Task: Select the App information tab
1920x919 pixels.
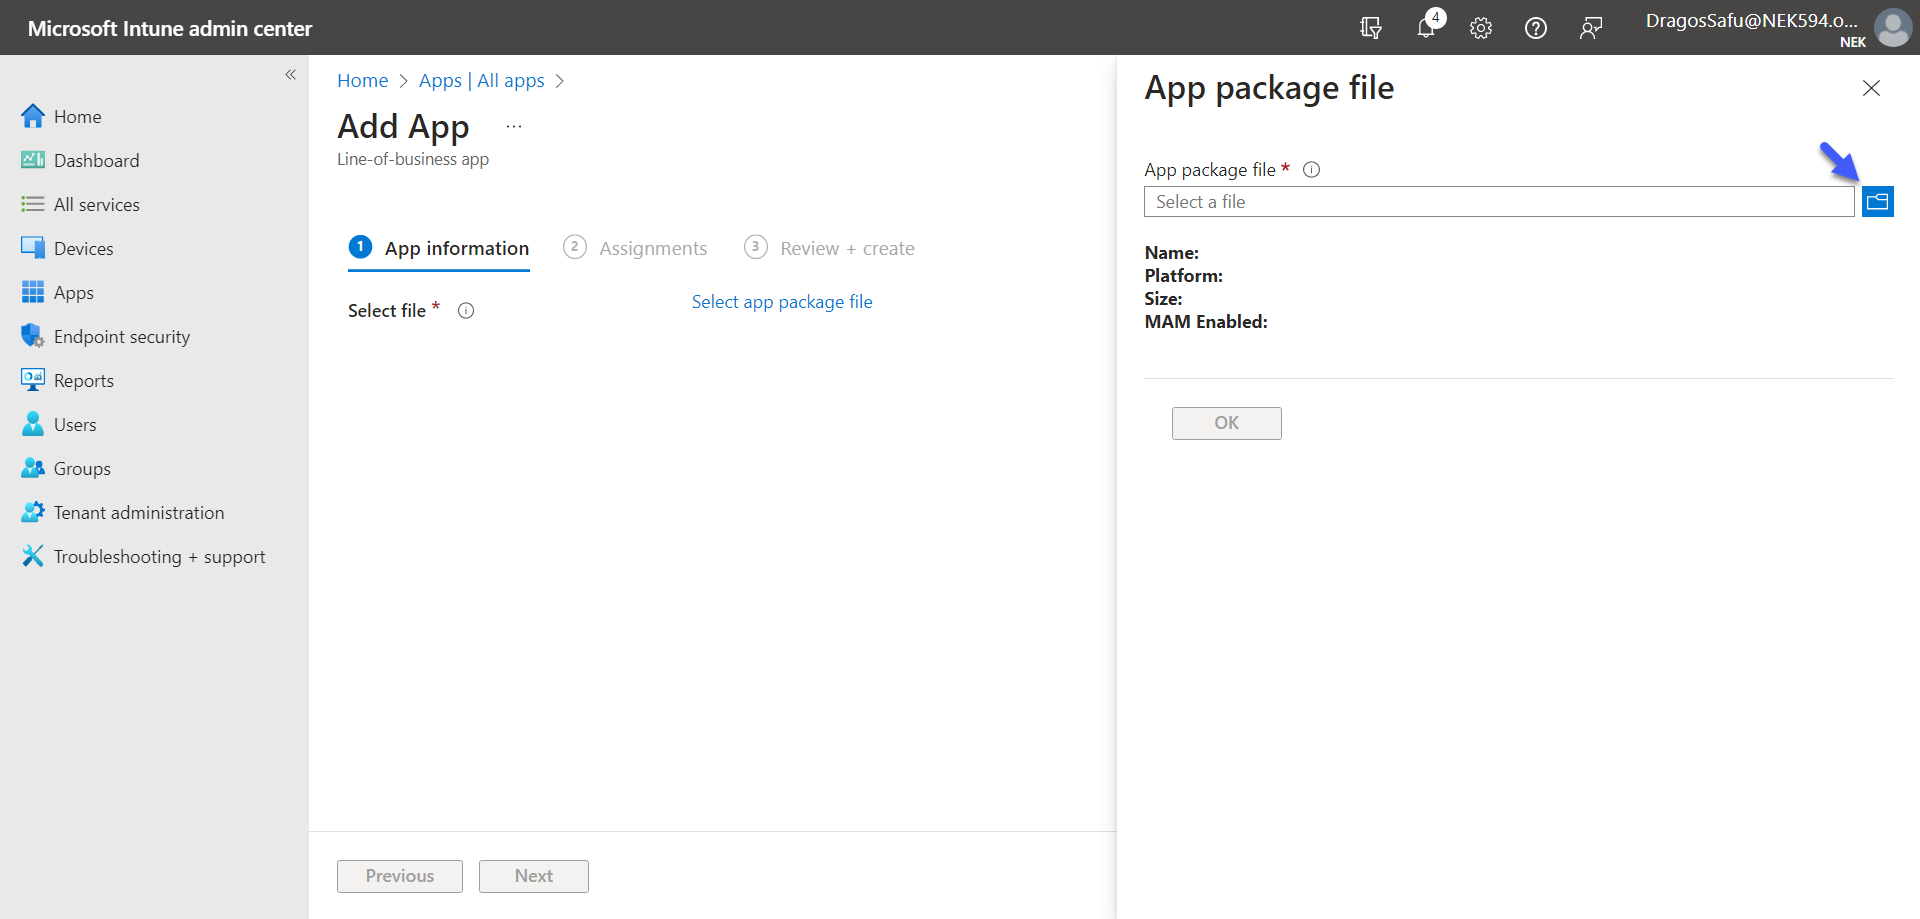Action: [439, 249]
